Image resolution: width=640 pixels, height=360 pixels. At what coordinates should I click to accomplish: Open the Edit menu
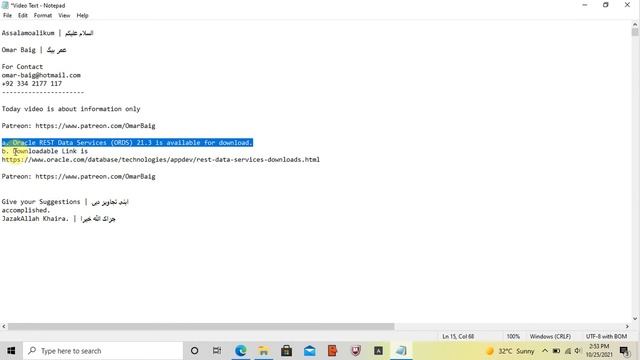click(x=23, y=16)
